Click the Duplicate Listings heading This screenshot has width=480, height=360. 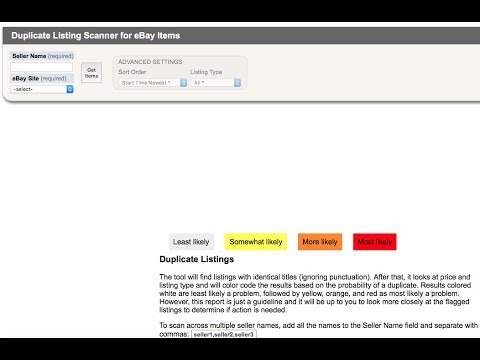point(197,259)
